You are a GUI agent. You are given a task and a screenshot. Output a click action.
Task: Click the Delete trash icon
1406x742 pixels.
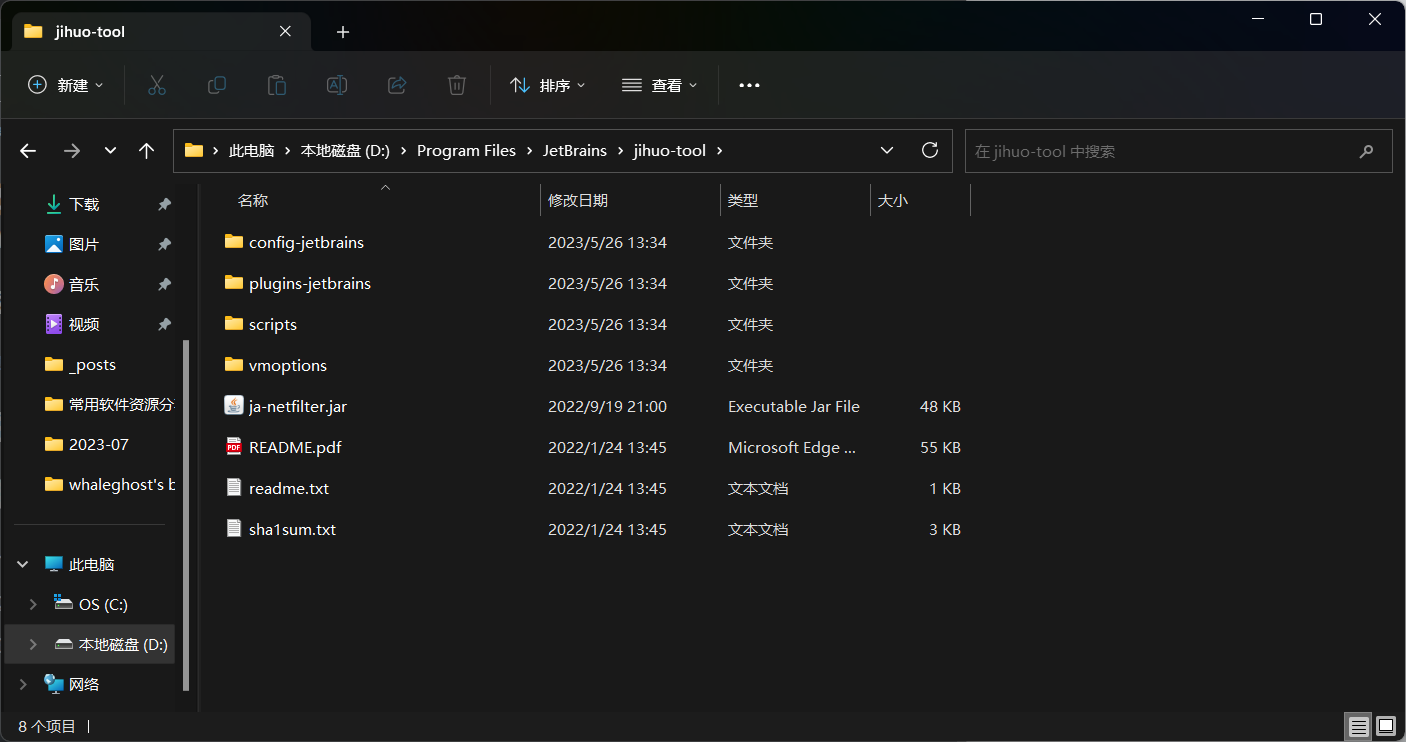[x=457, y=85]
